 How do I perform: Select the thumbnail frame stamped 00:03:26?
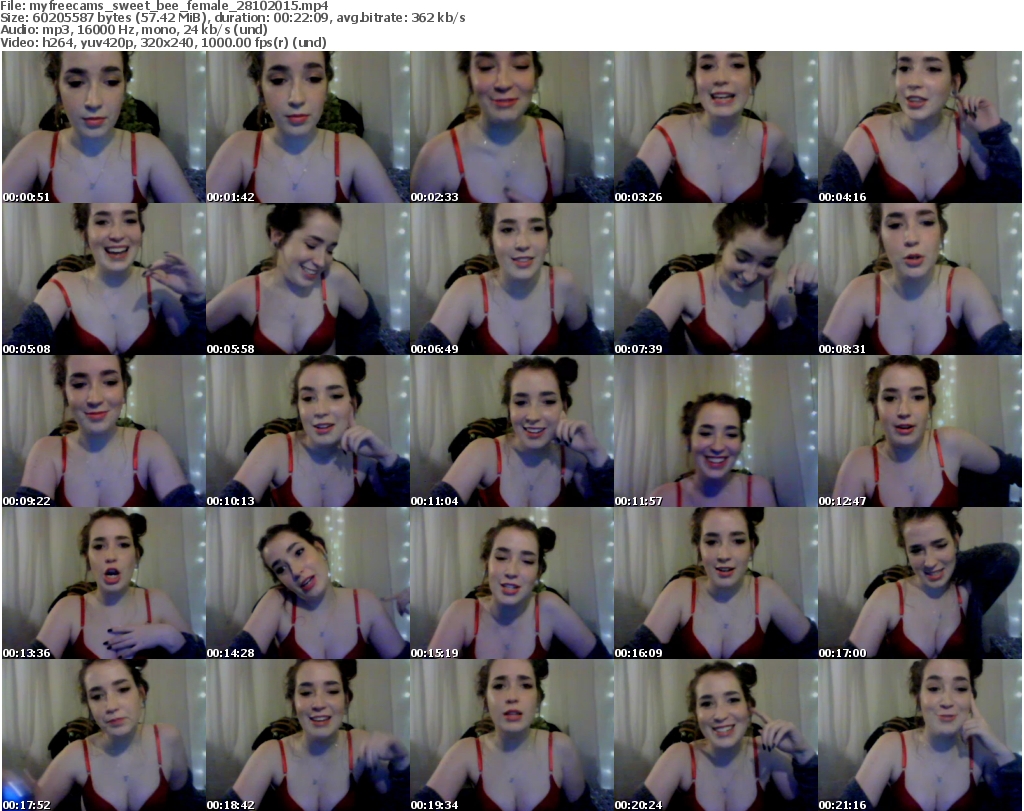point(716,127)
